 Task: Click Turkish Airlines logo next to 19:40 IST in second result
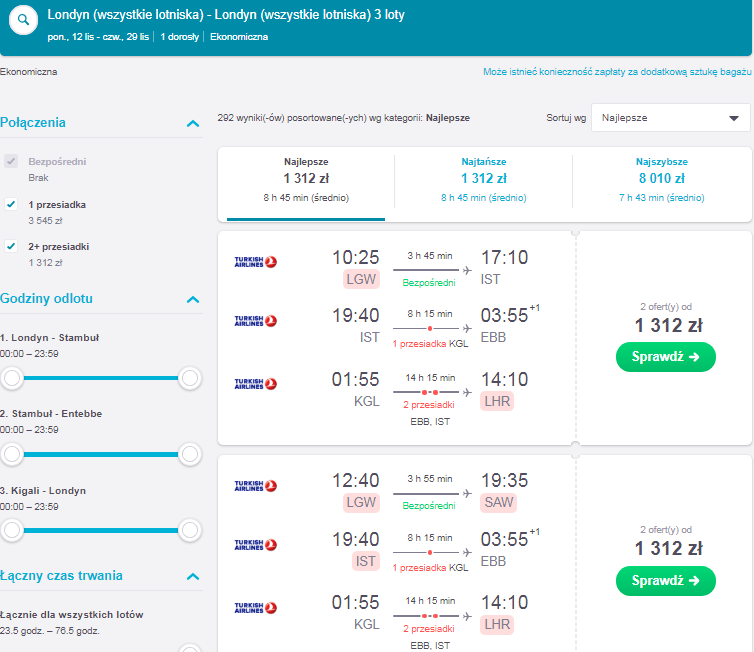tap(255, 545)
